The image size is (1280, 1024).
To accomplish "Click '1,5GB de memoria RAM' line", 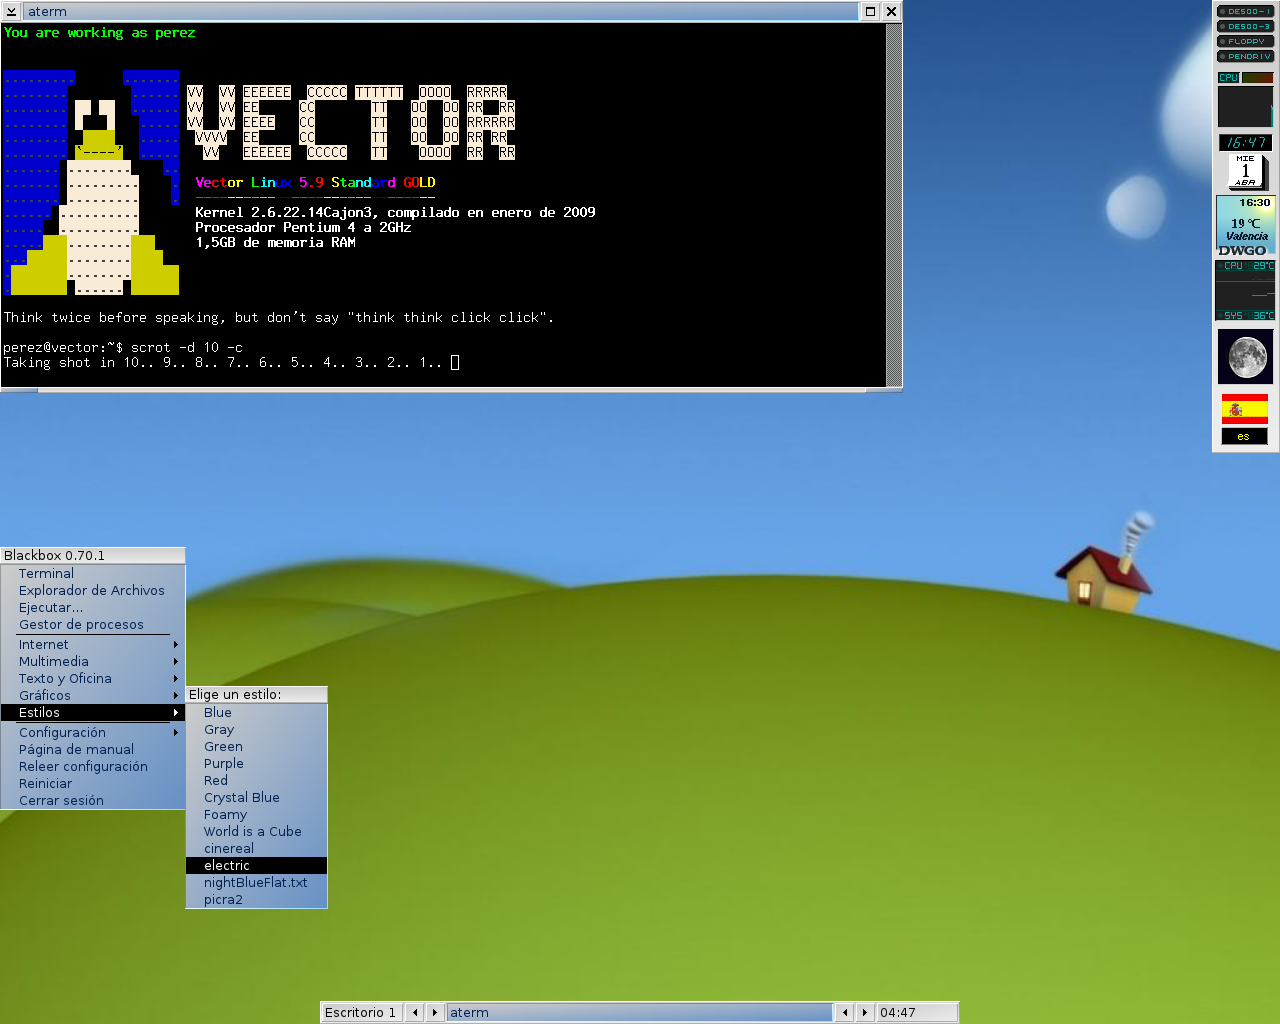I will coord(275,243).
